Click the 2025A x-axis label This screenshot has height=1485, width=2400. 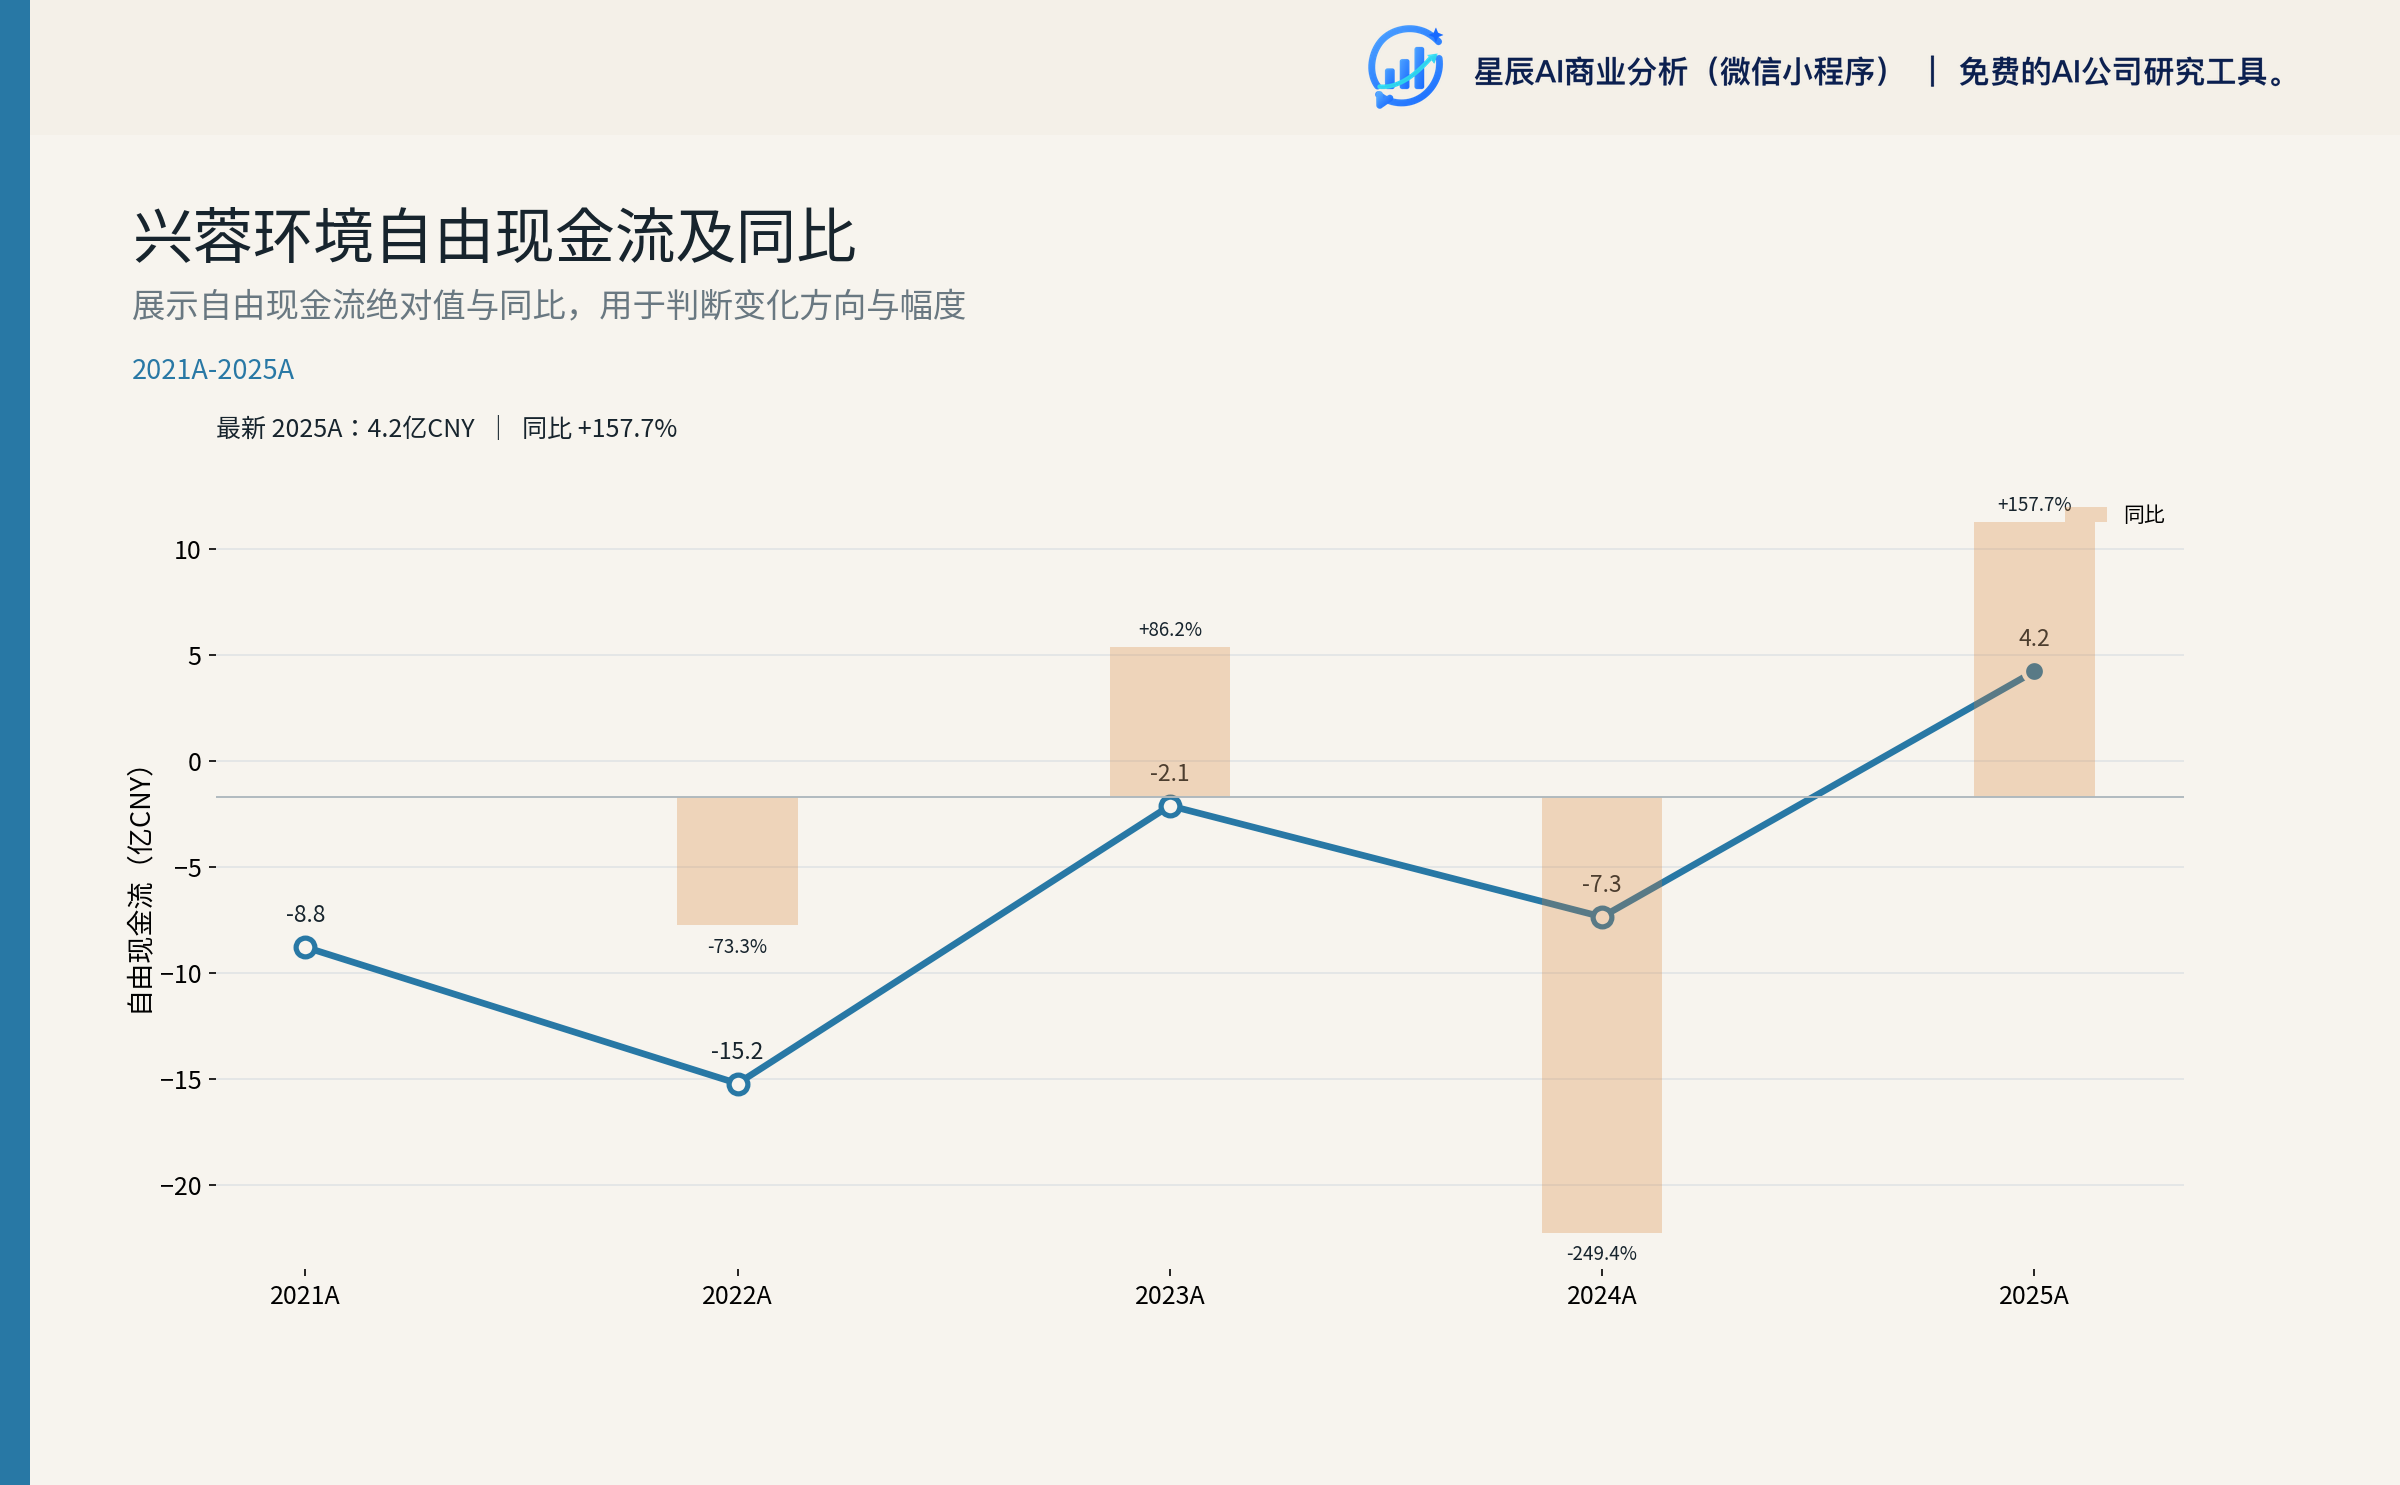(x=2034, y=1296)
